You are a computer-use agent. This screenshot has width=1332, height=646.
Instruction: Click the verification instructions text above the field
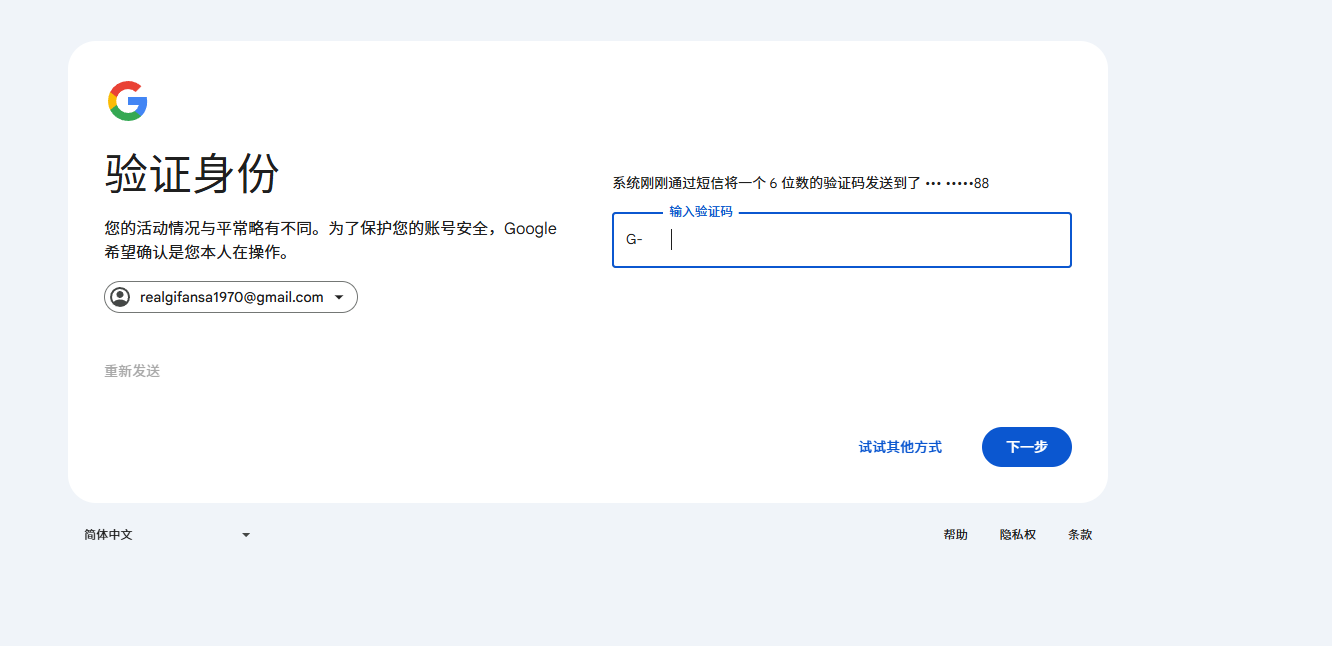[x=798, y=183]
